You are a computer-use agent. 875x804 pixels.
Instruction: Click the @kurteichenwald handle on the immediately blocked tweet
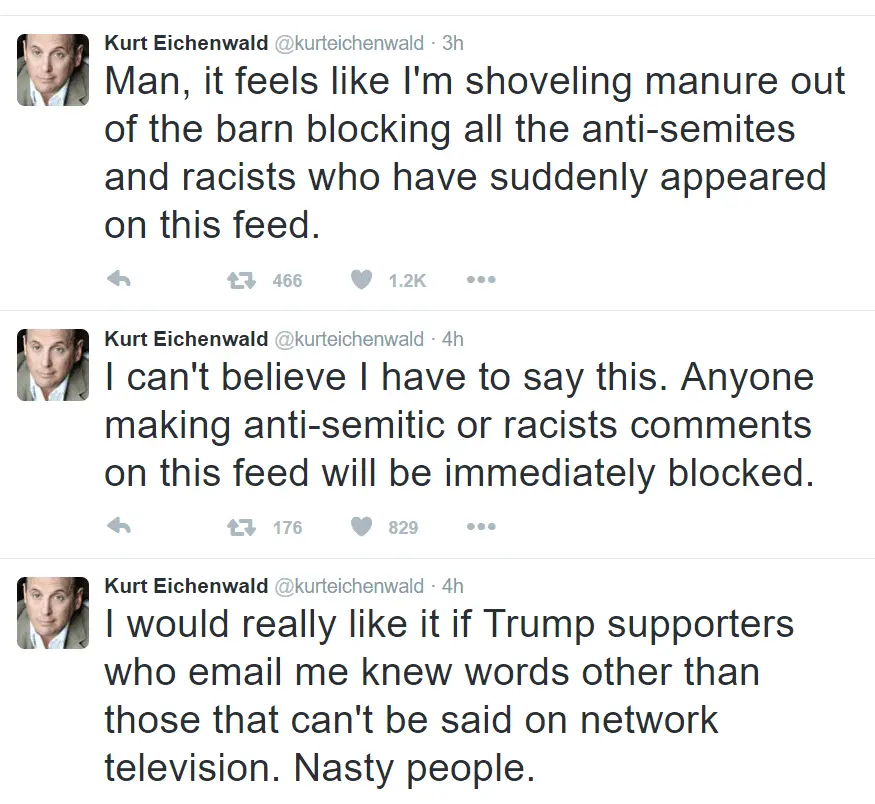(x=348, y=339)
